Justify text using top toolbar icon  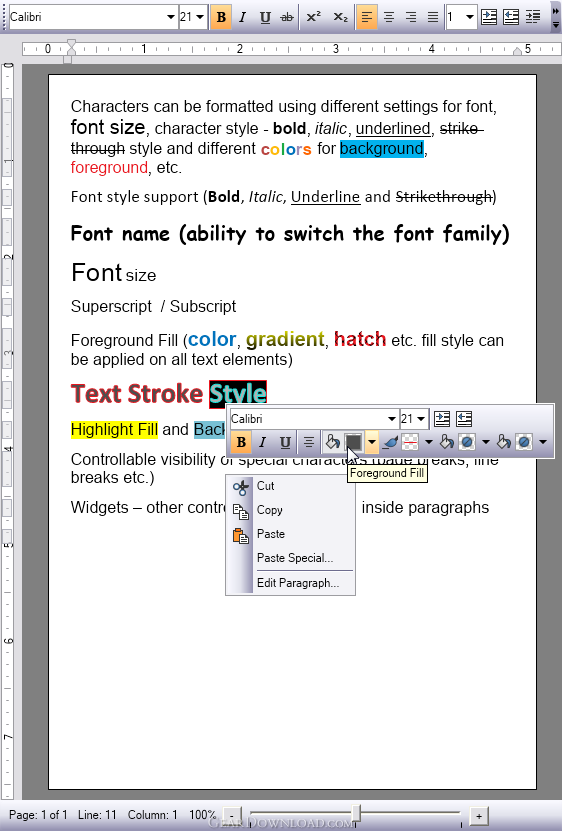tap(433, 17)
